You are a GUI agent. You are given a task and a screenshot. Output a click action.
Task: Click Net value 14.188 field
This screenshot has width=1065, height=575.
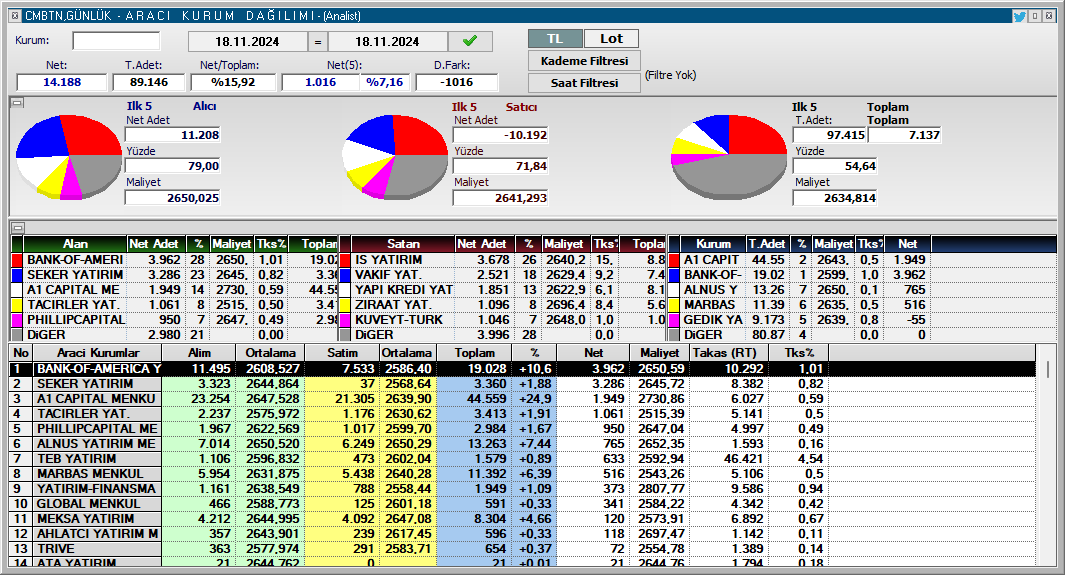coord(62,82)
